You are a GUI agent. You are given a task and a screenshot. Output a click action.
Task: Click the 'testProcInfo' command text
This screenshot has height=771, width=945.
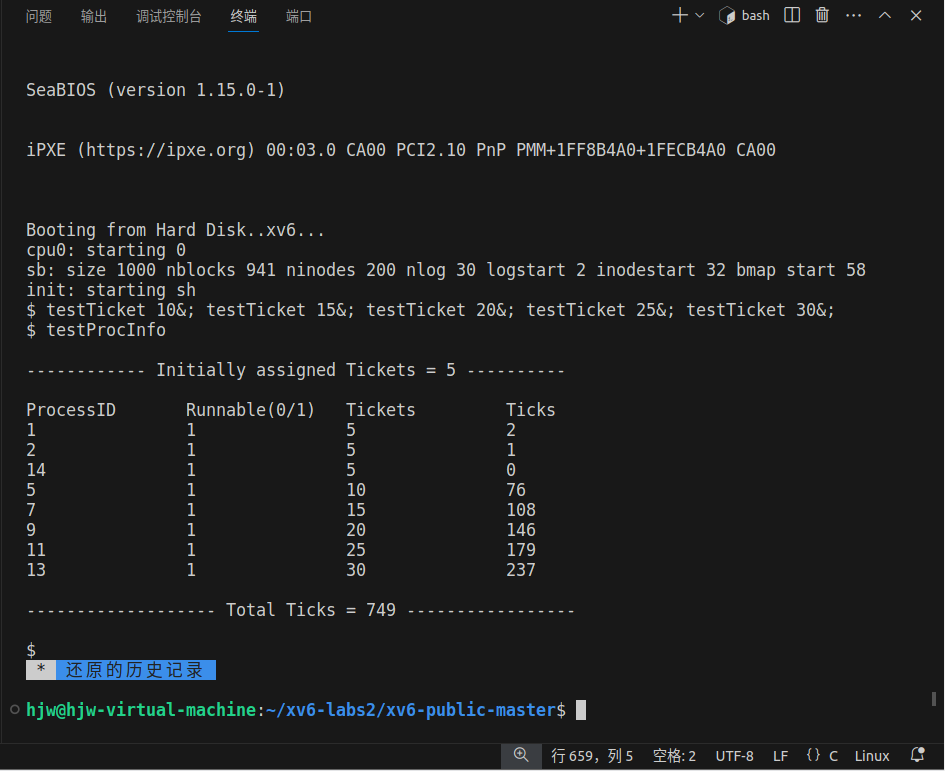pyautogui.click(x=106, y=330)
